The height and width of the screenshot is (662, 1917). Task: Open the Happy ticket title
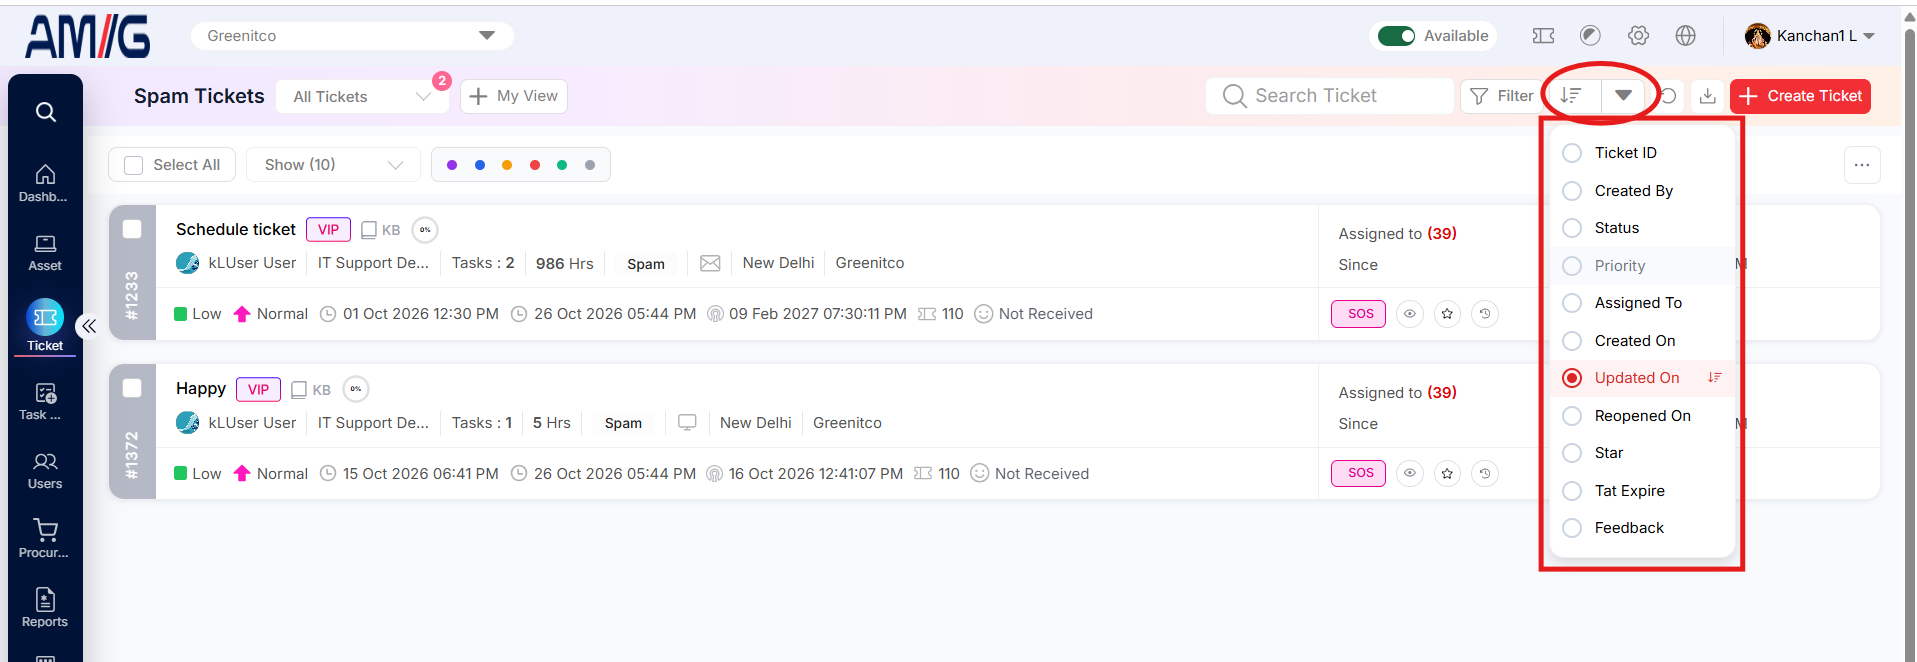pyautogui.click(x=201, y=389)
